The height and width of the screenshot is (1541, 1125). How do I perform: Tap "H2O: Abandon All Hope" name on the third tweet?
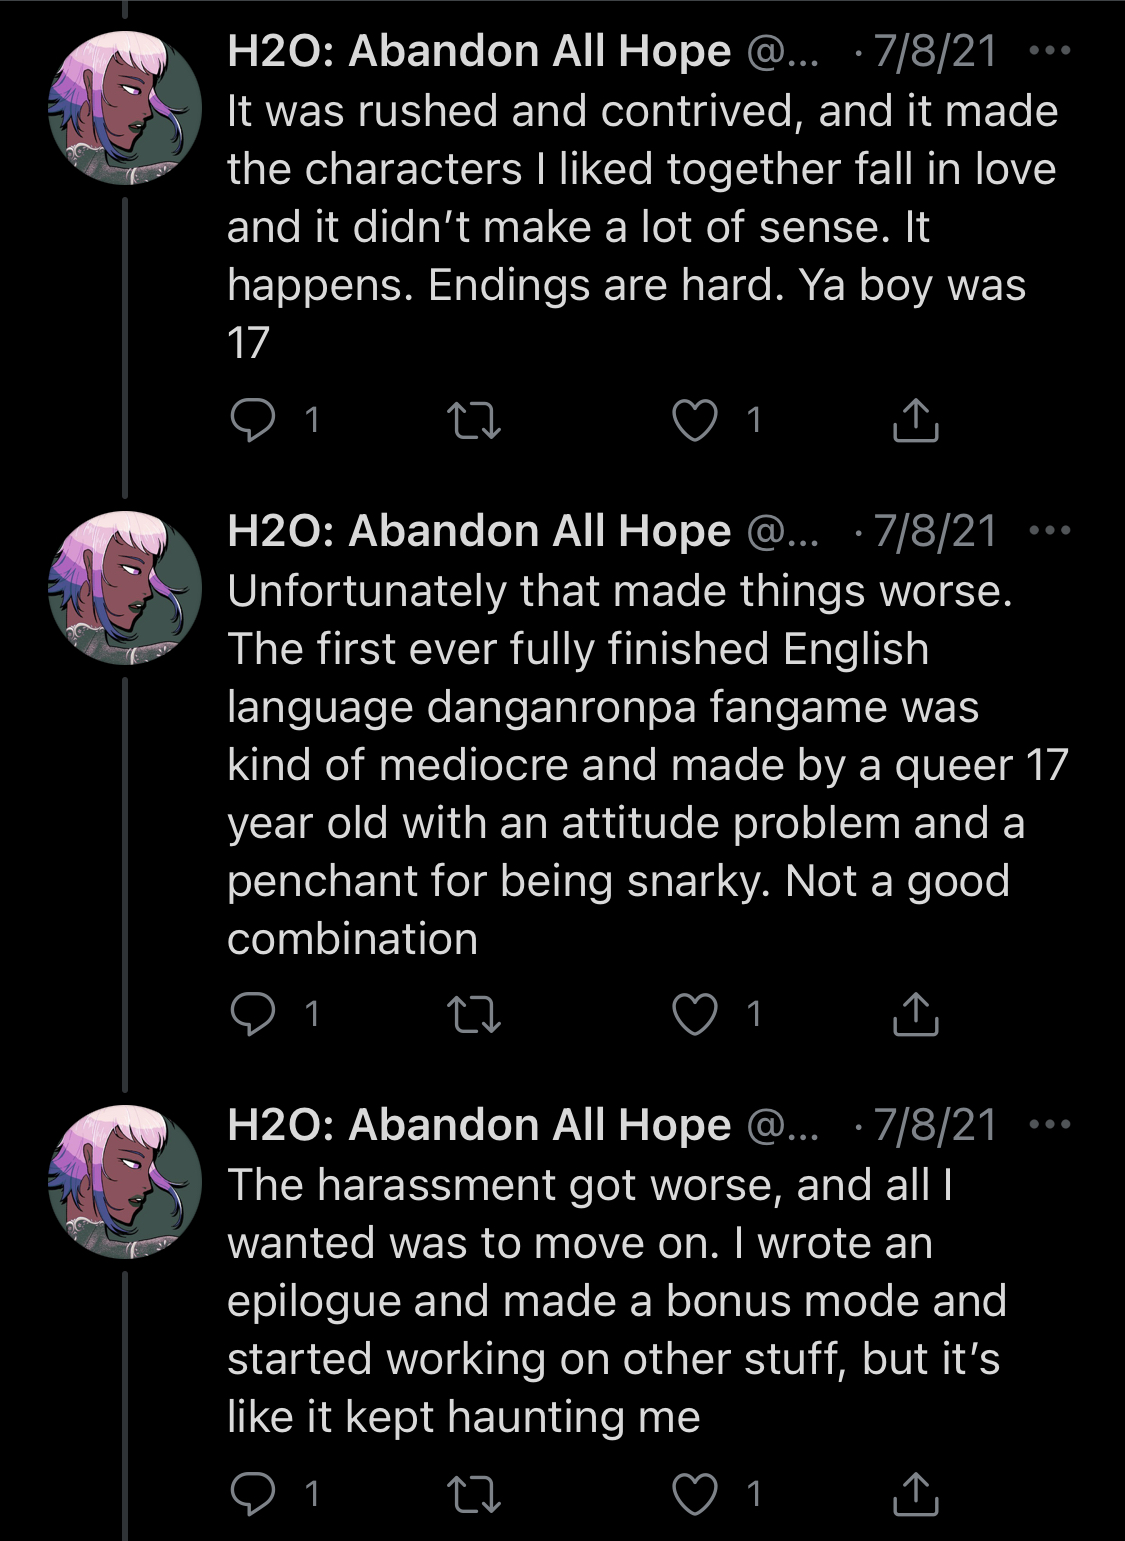479,1125
